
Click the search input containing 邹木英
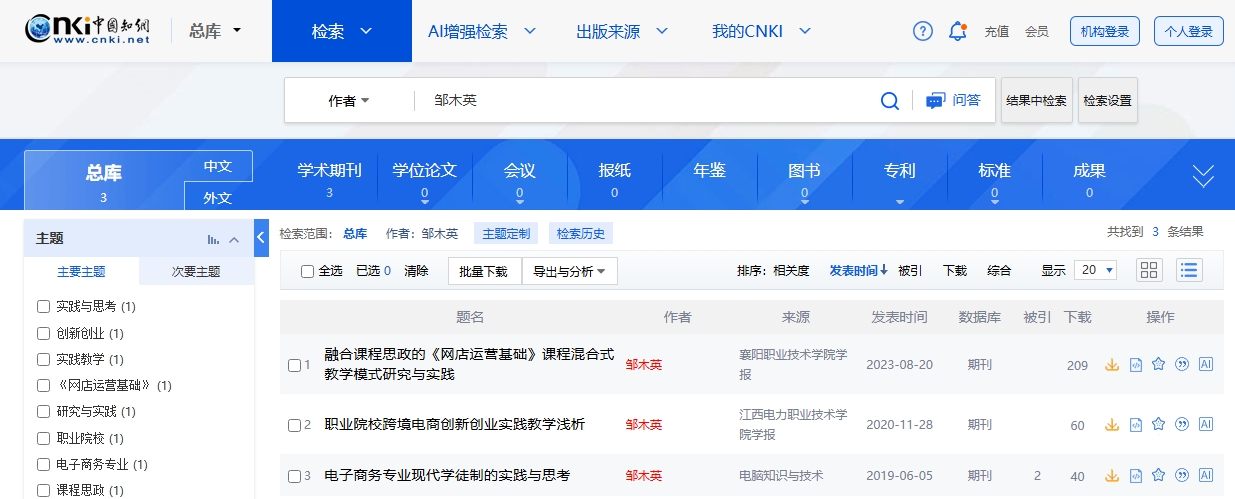click(x=640, y=100)
